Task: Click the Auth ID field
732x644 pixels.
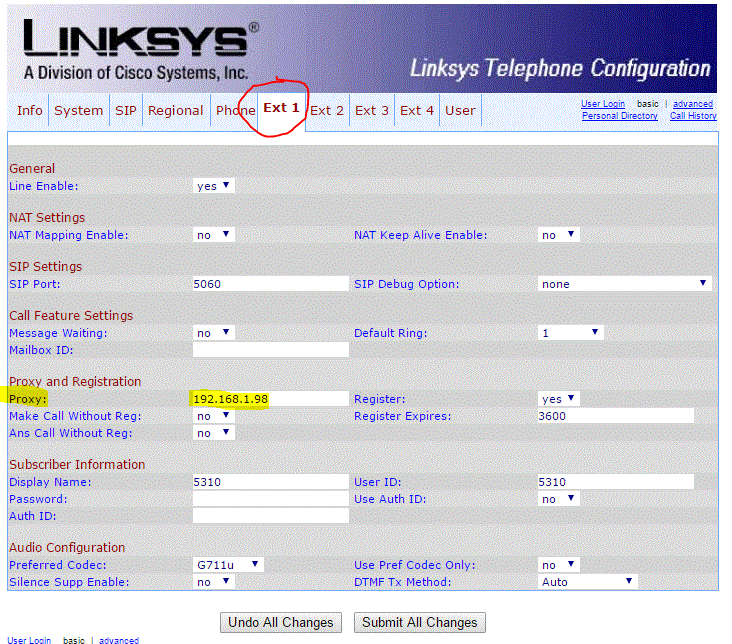Action: coord(270,516)
